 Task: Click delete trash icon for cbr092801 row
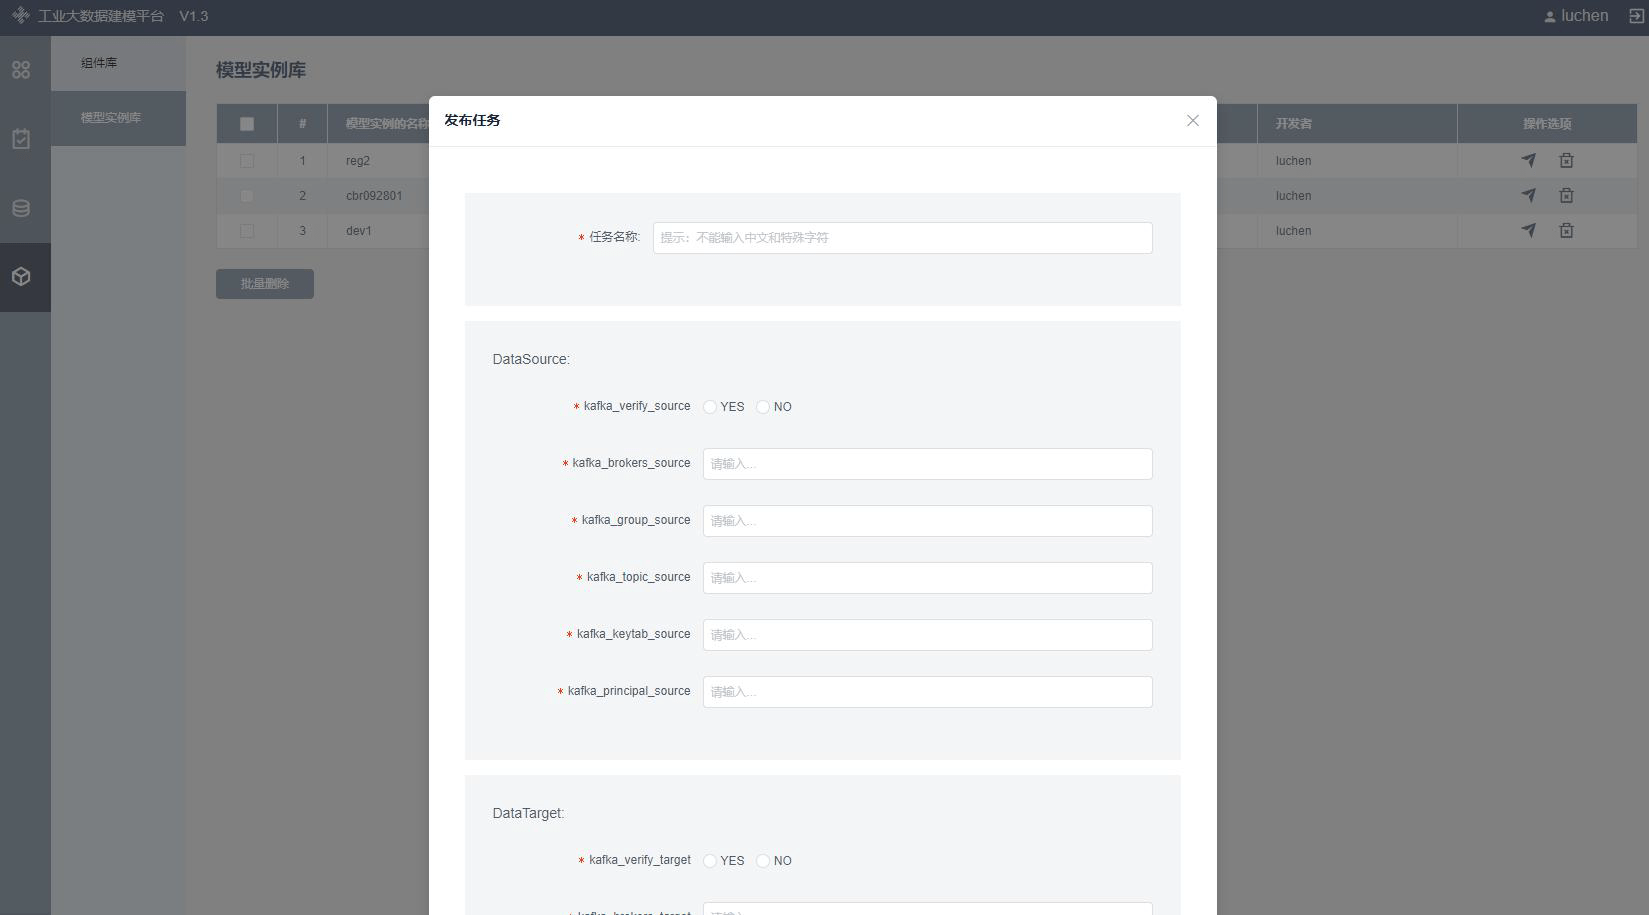click(1566, 195)
